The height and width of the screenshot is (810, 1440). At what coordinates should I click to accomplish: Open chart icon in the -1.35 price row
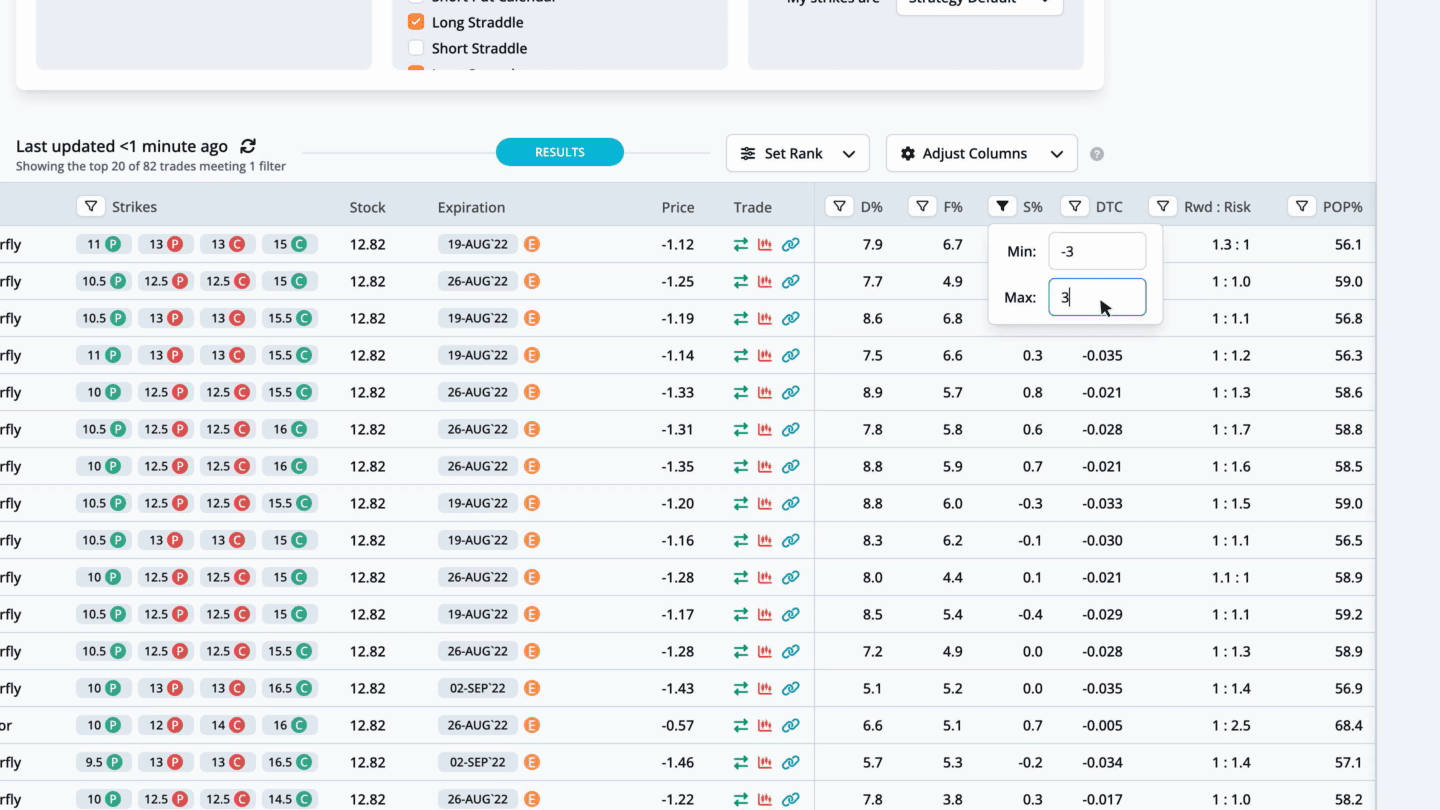(x=765, y=466)
